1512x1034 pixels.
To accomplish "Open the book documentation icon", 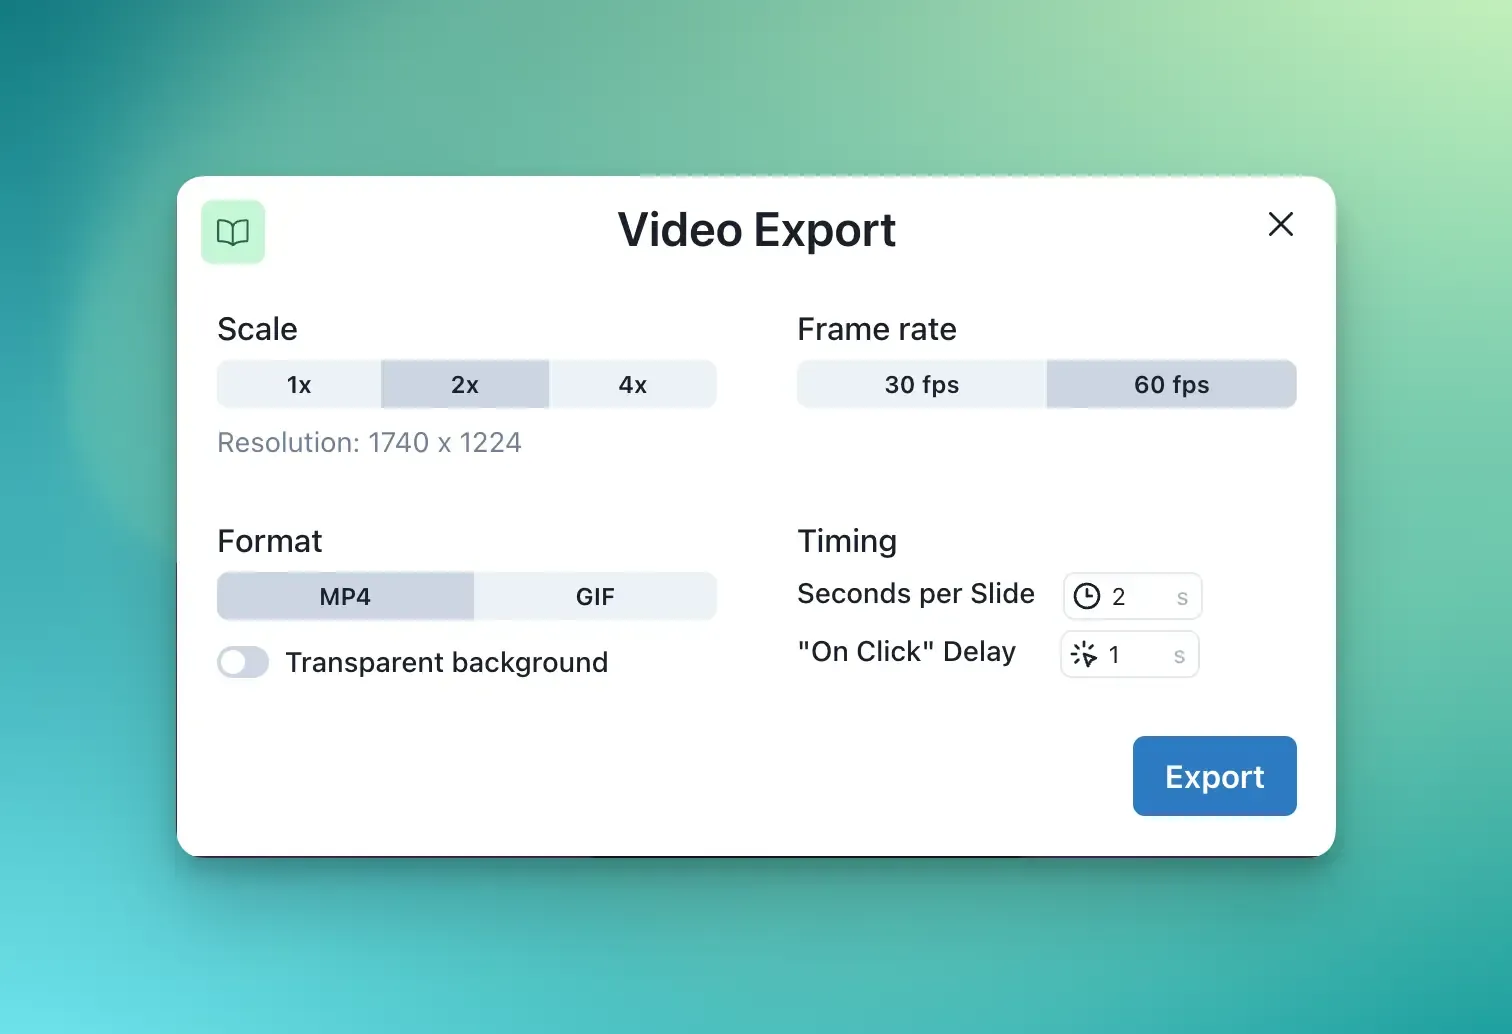I will [233, 232].
